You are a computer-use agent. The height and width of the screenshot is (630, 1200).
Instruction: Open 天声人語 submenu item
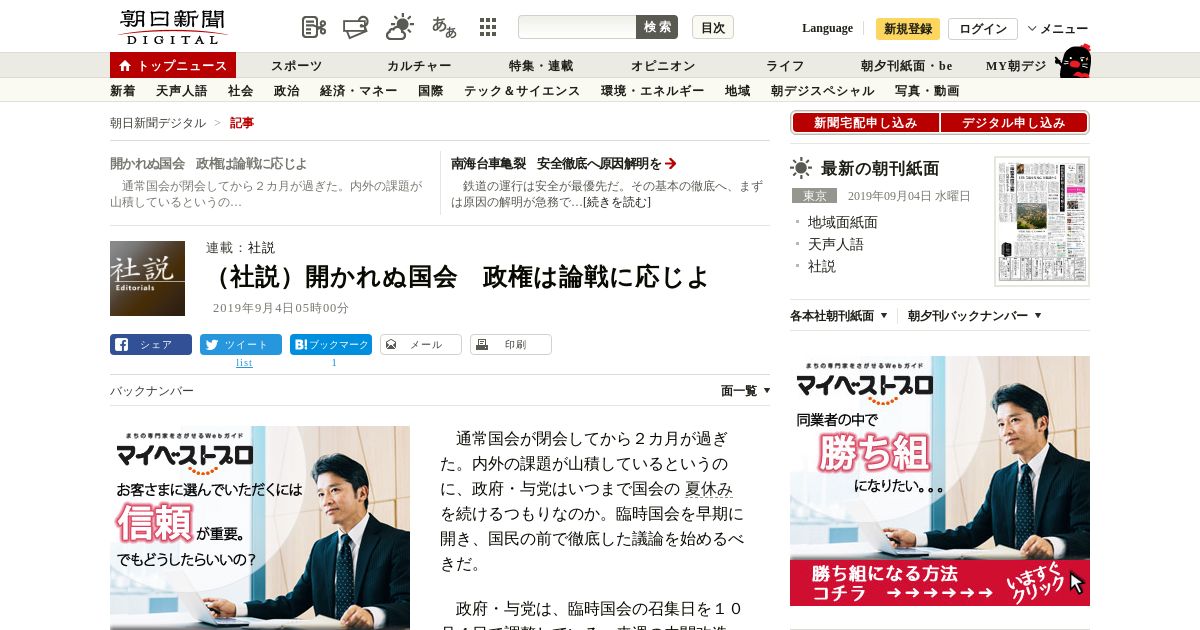[182, 91]
